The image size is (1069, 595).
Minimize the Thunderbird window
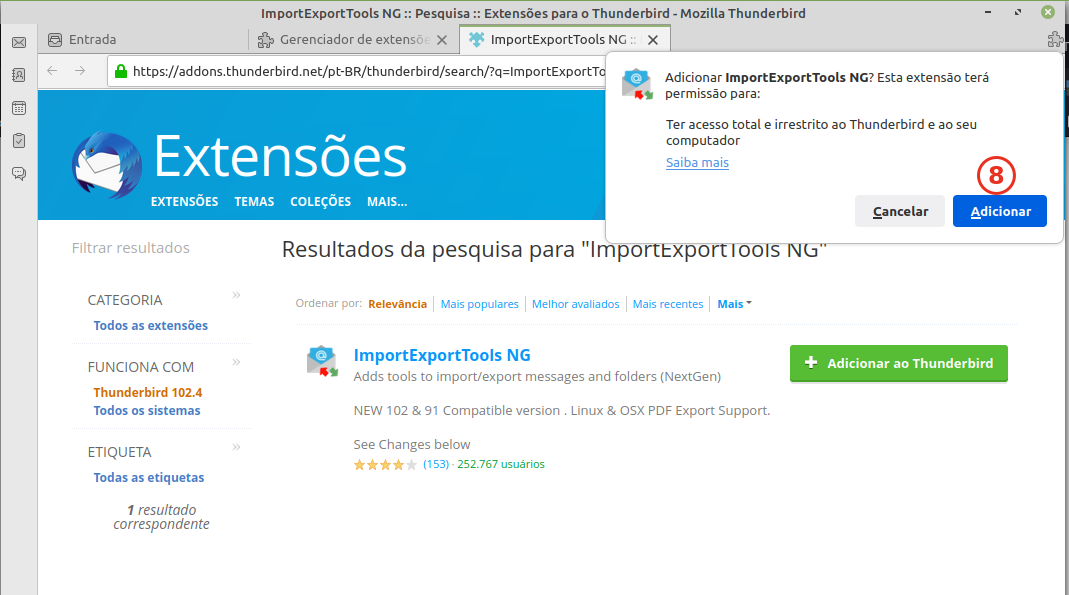pos(988,12)
